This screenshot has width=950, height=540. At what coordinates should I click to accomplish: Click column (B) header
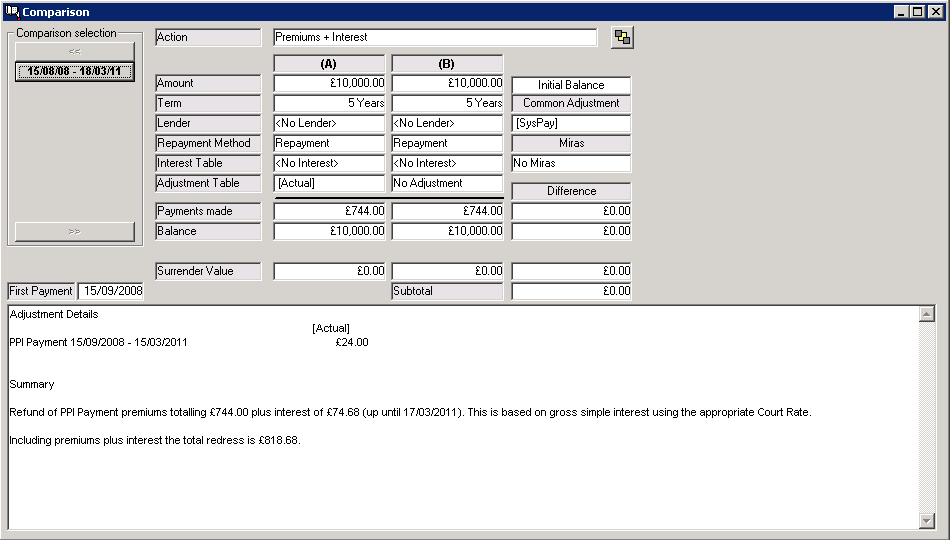(x=447, y=64)
